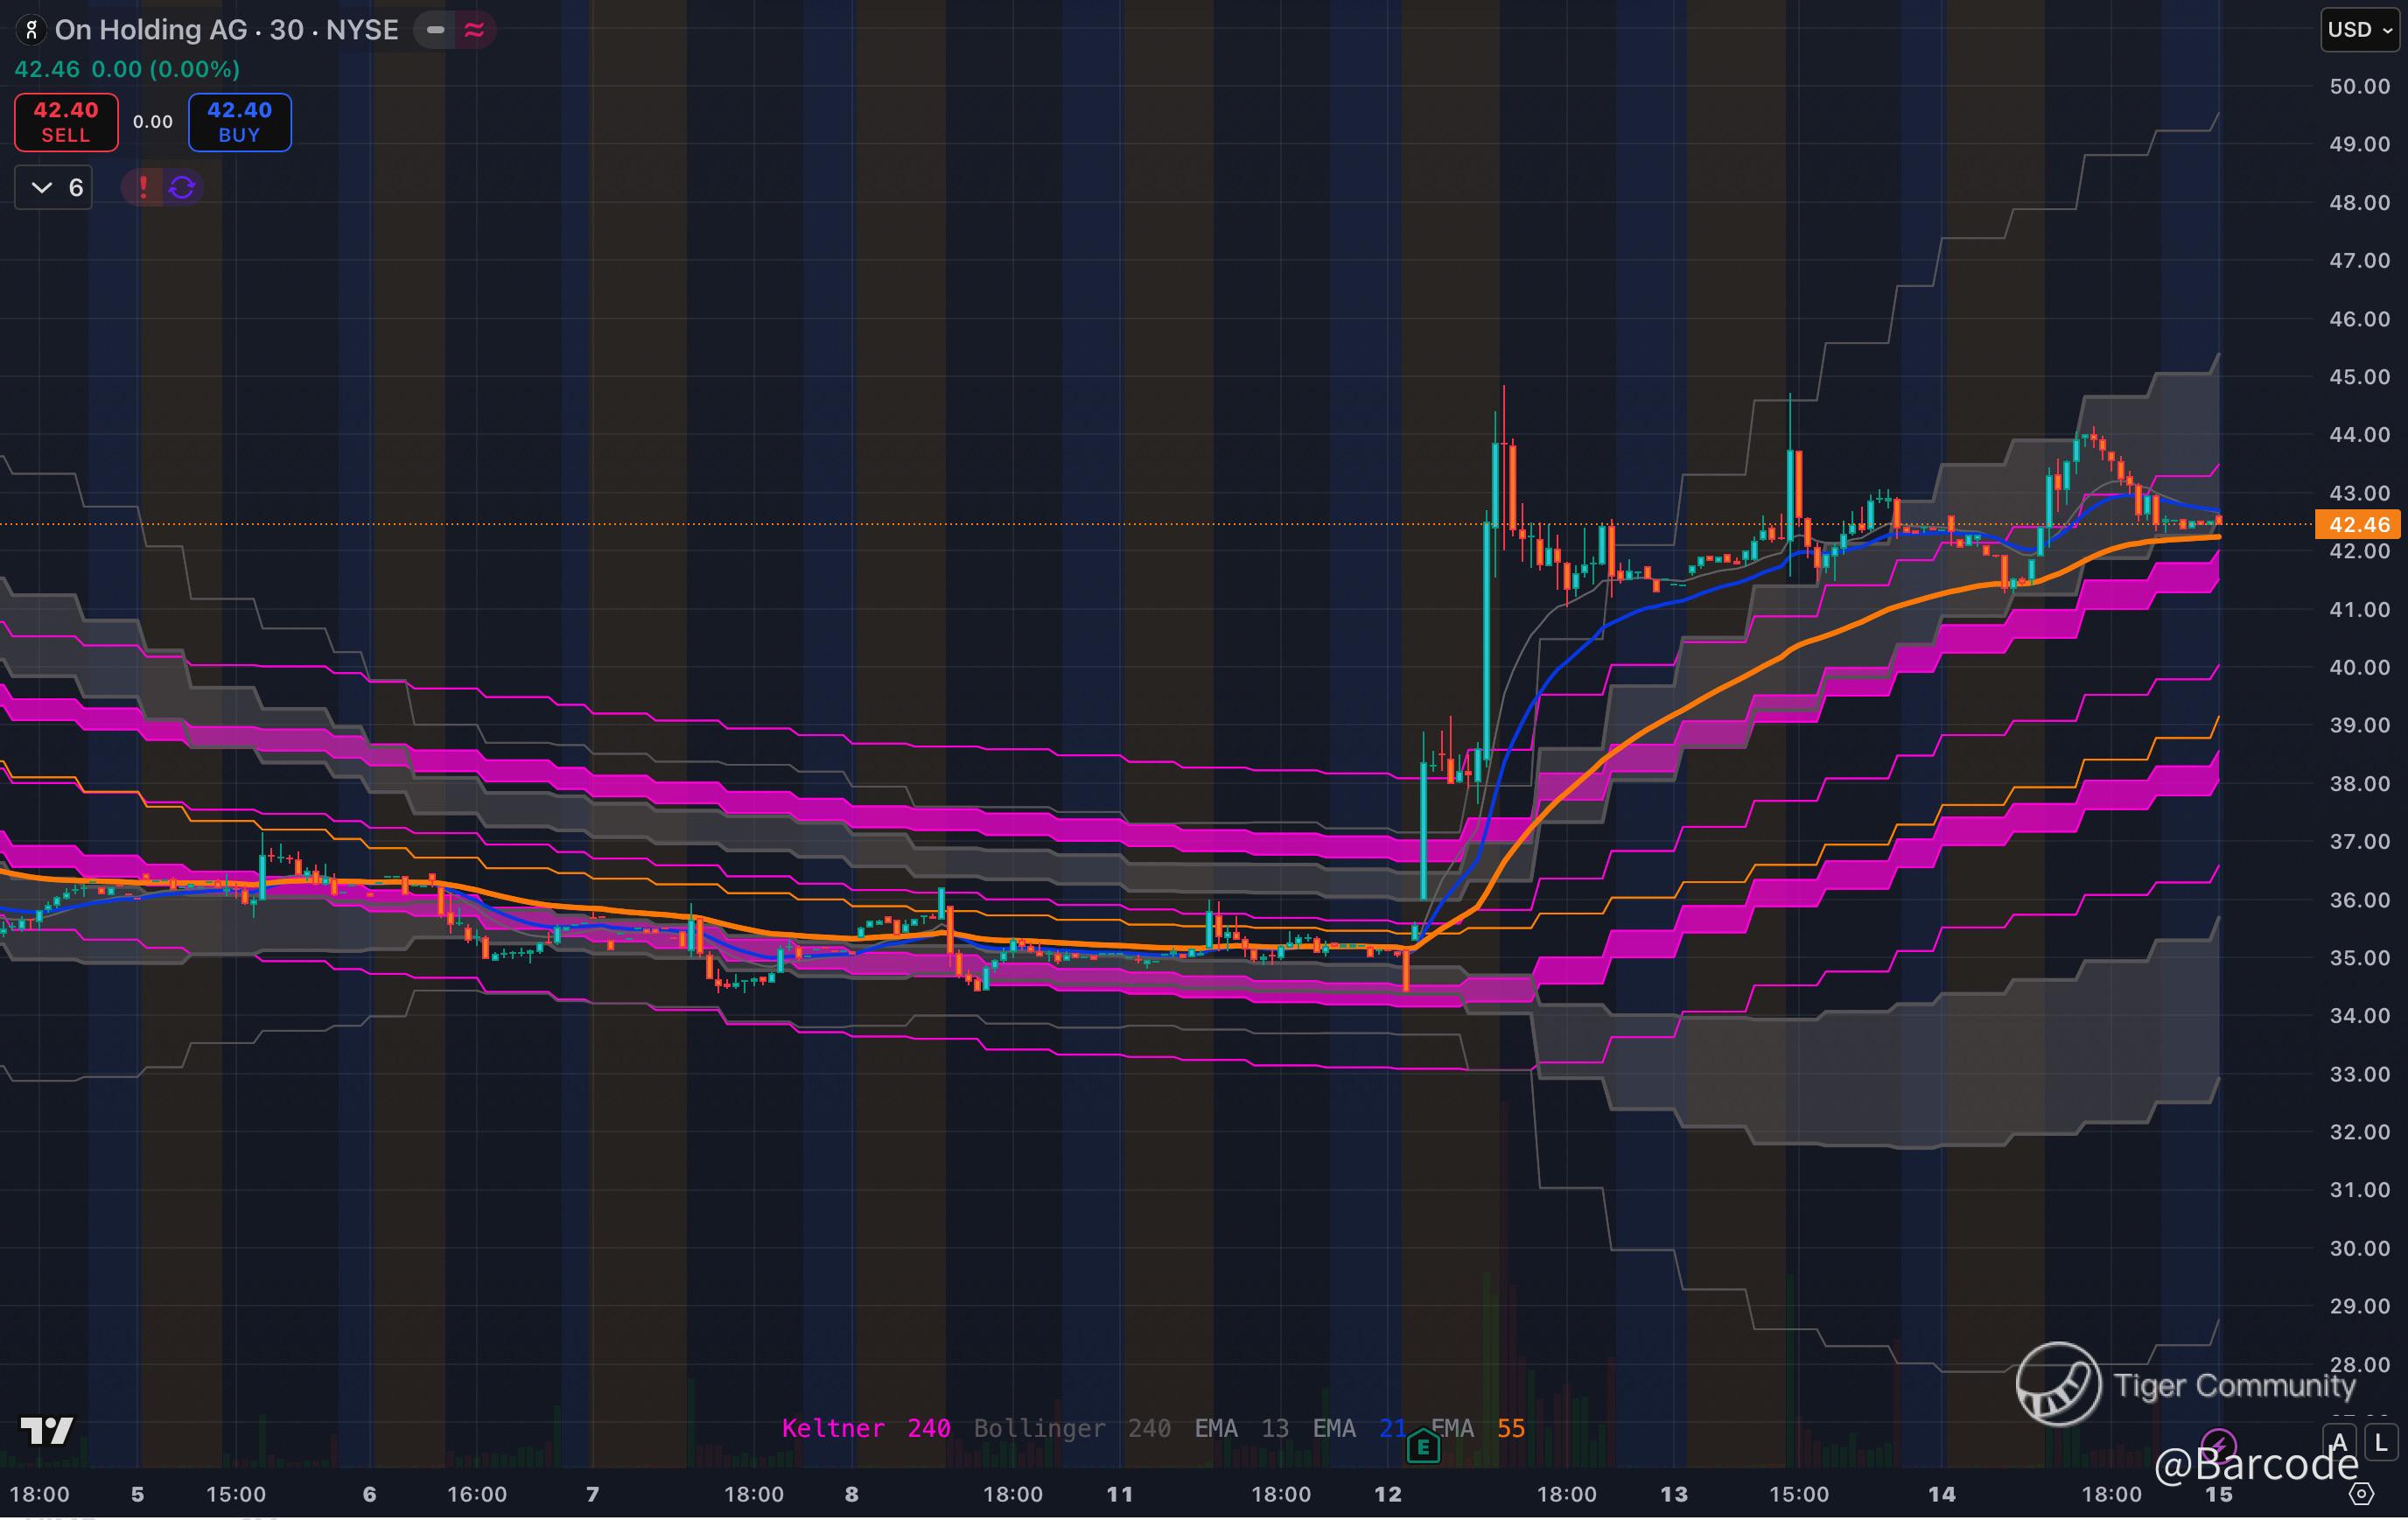This screenshot has width=2408, height=1520.
Task: Click the Keltner 240 indicator label
Action: pos(865,1428)
